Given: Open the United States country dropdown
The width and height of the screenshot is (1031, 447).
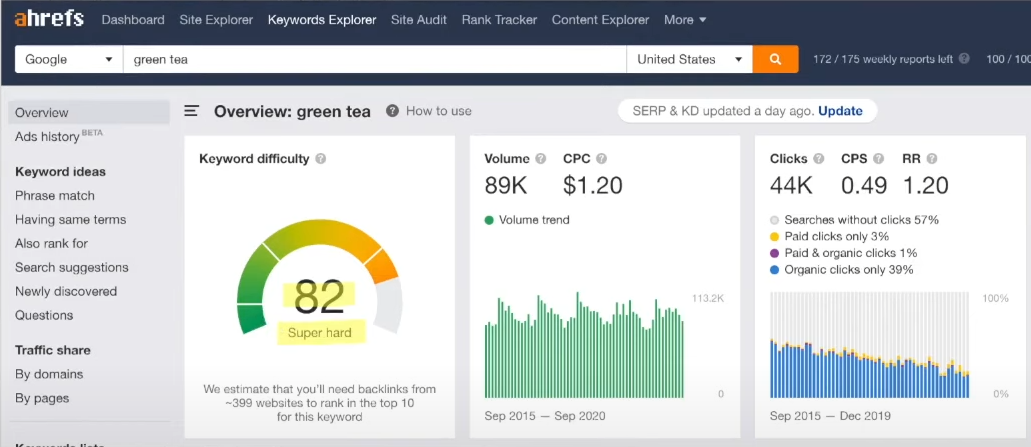Looking at the screenshot, I should coord(689,59).
